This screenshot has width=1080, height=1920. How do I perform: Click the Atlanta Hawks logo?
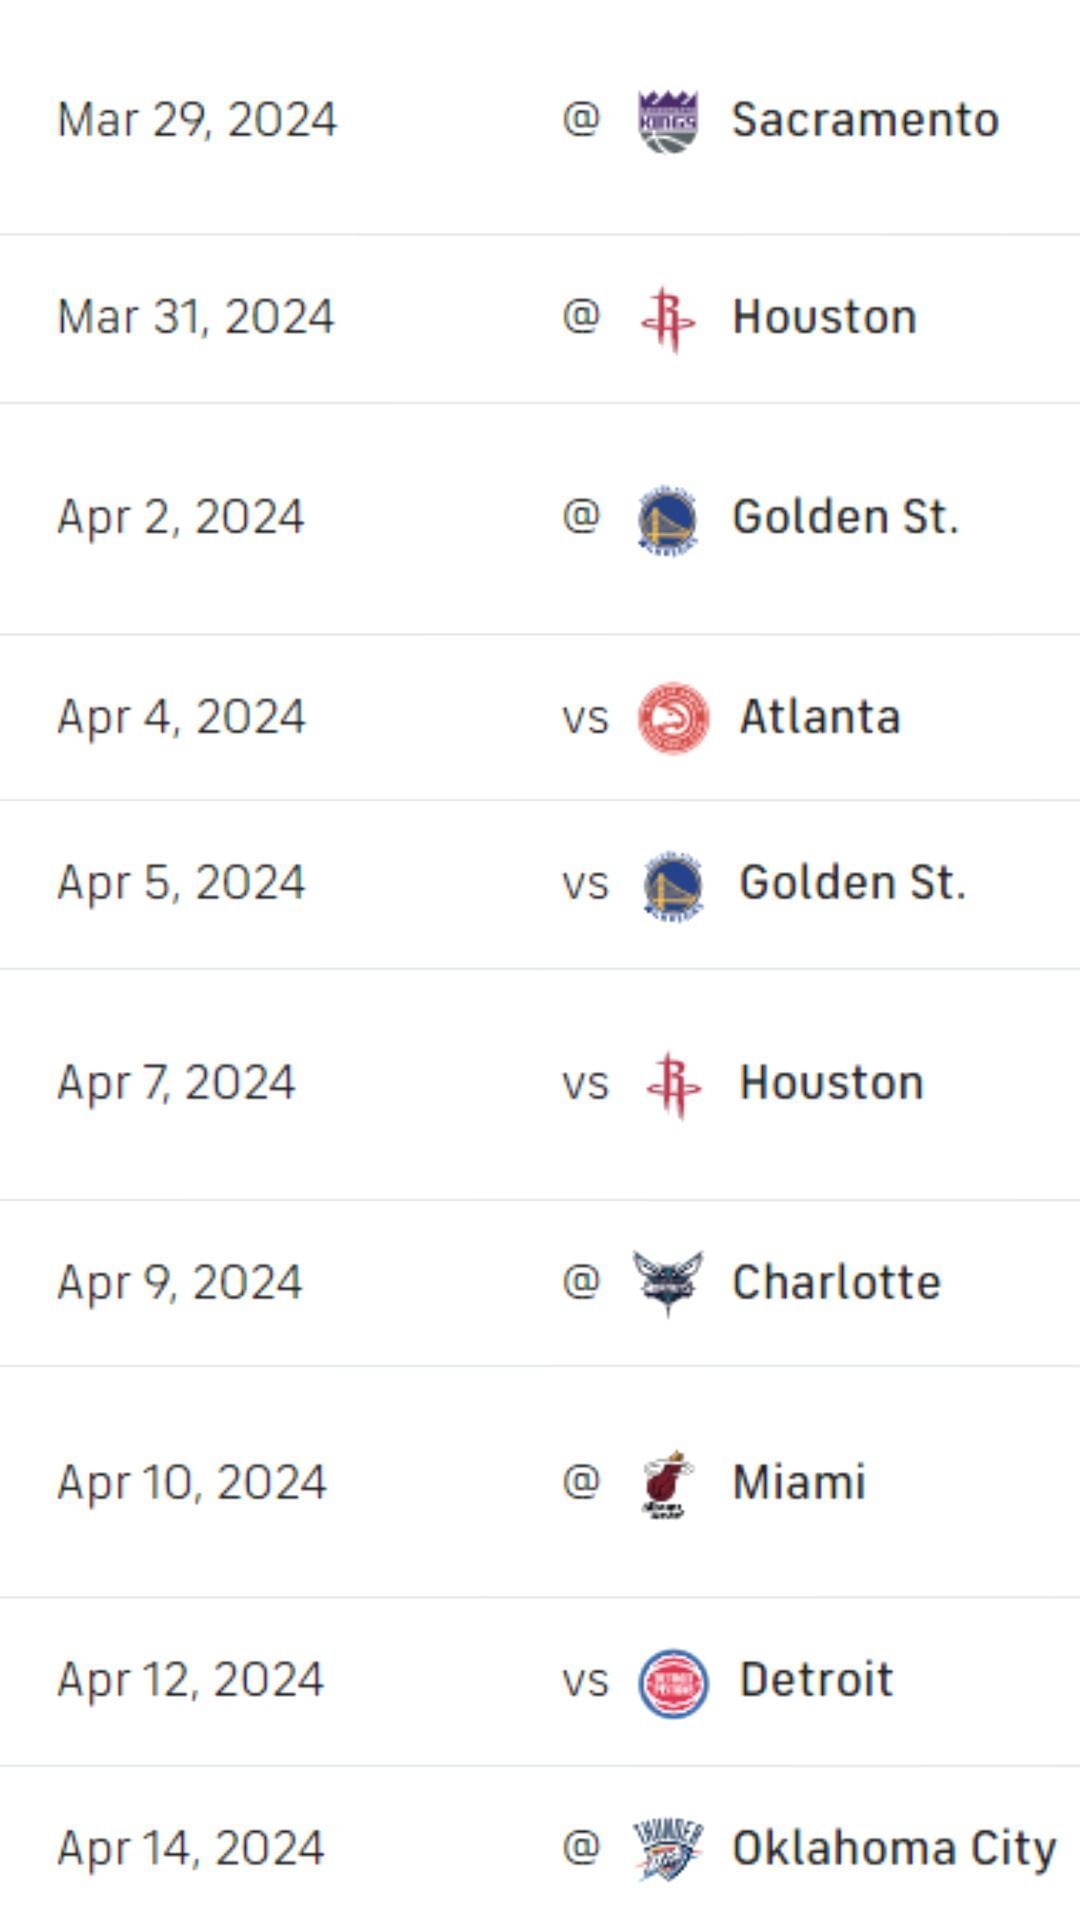[x=673, y=718]
